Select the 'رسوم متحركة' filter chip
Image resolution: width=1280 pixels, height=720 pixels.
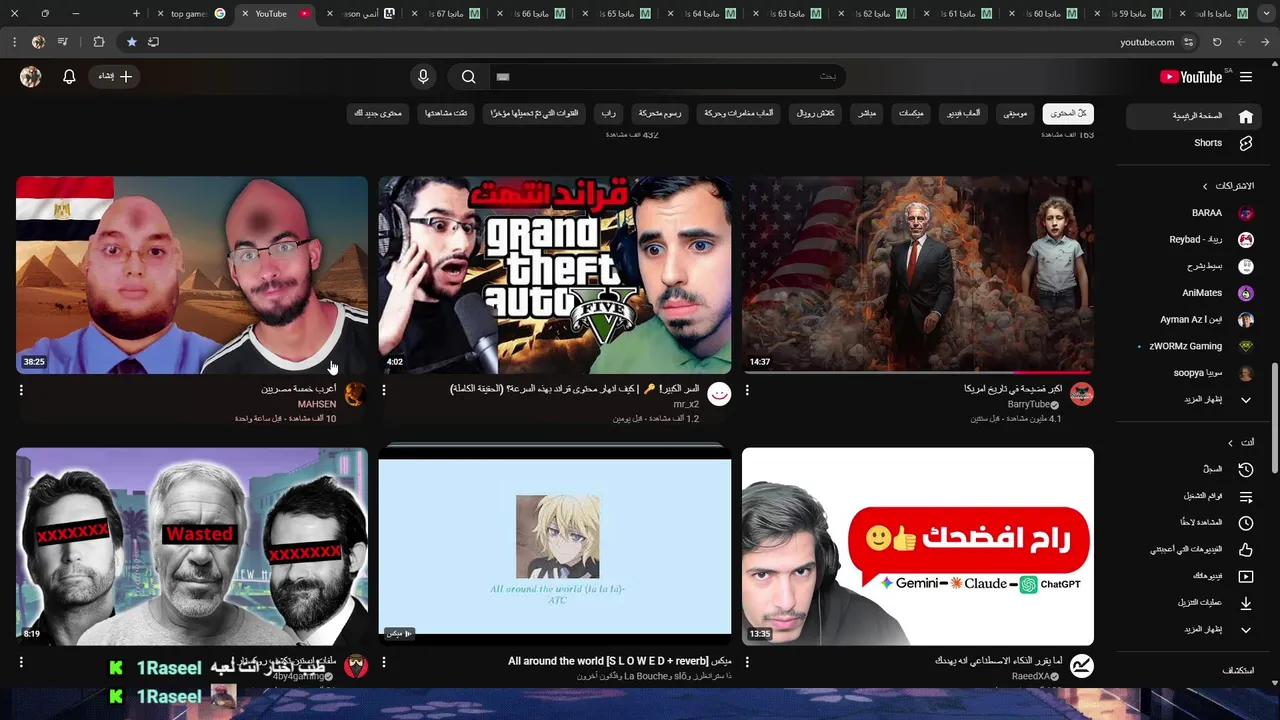point(660,114)
